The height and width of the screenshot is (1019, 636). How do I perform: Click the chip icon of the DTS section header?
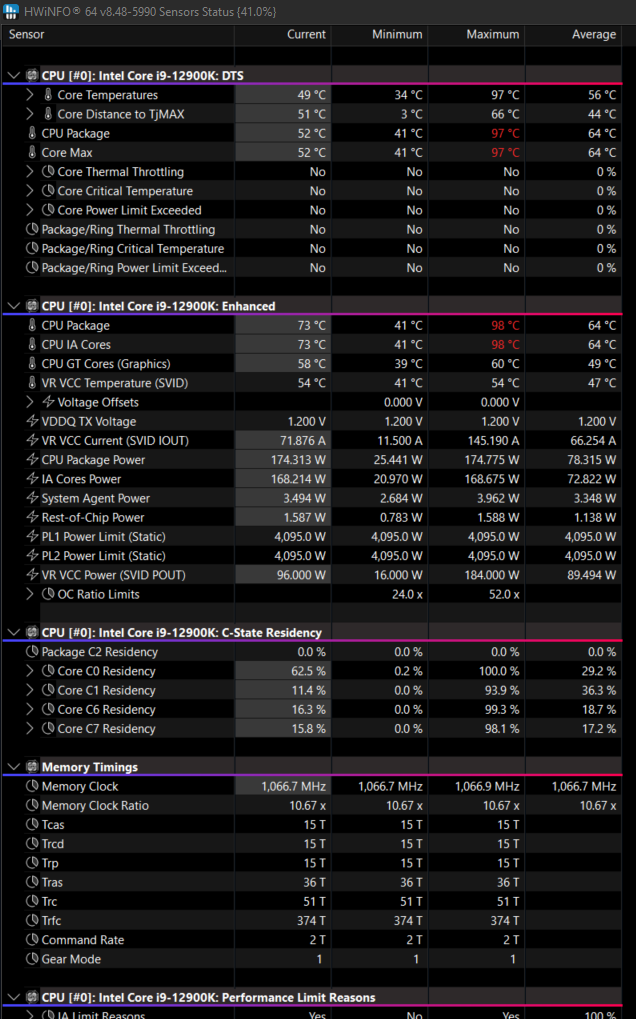coord(32,75)
